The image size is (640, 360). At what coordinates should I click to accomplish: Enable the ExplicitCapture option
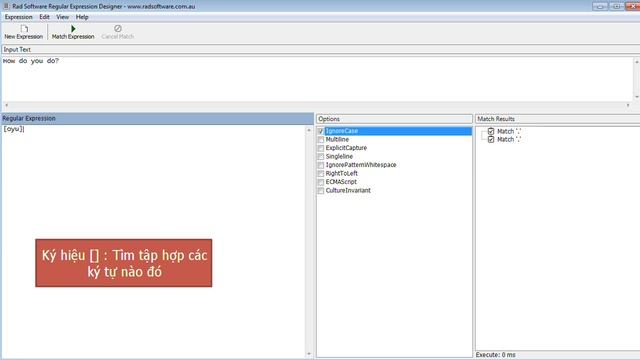321,148
